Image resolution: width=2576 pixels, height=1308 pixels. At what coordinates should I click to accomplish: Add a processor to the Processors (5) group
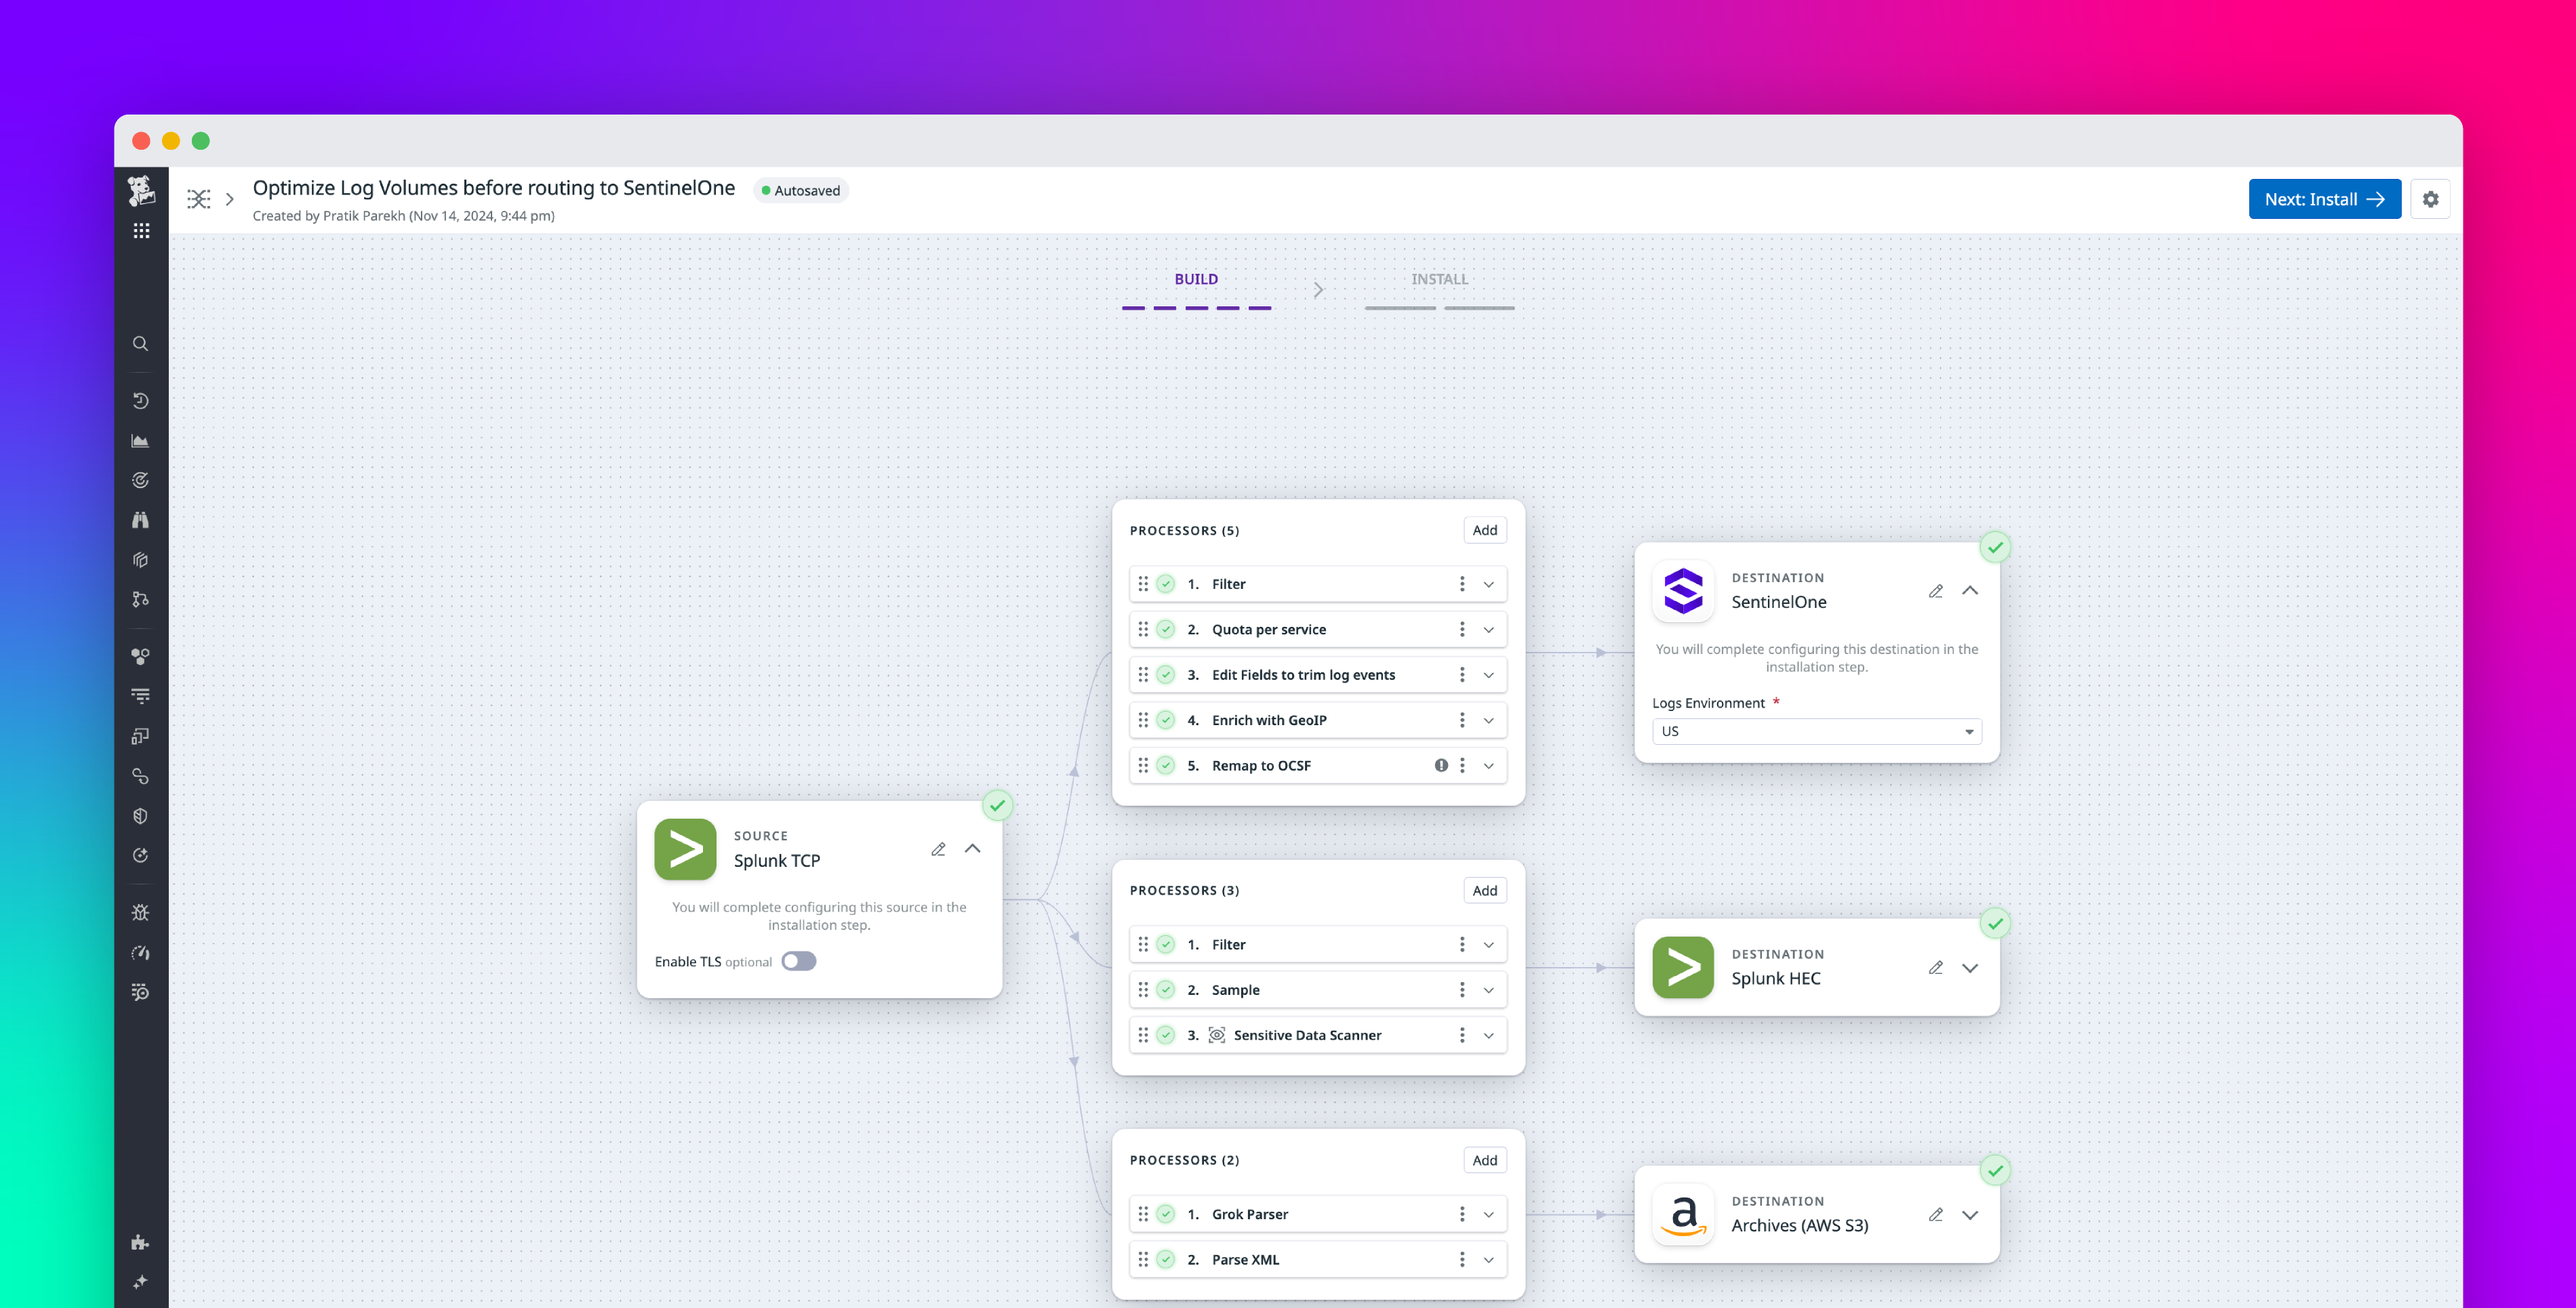point(1484,530)
